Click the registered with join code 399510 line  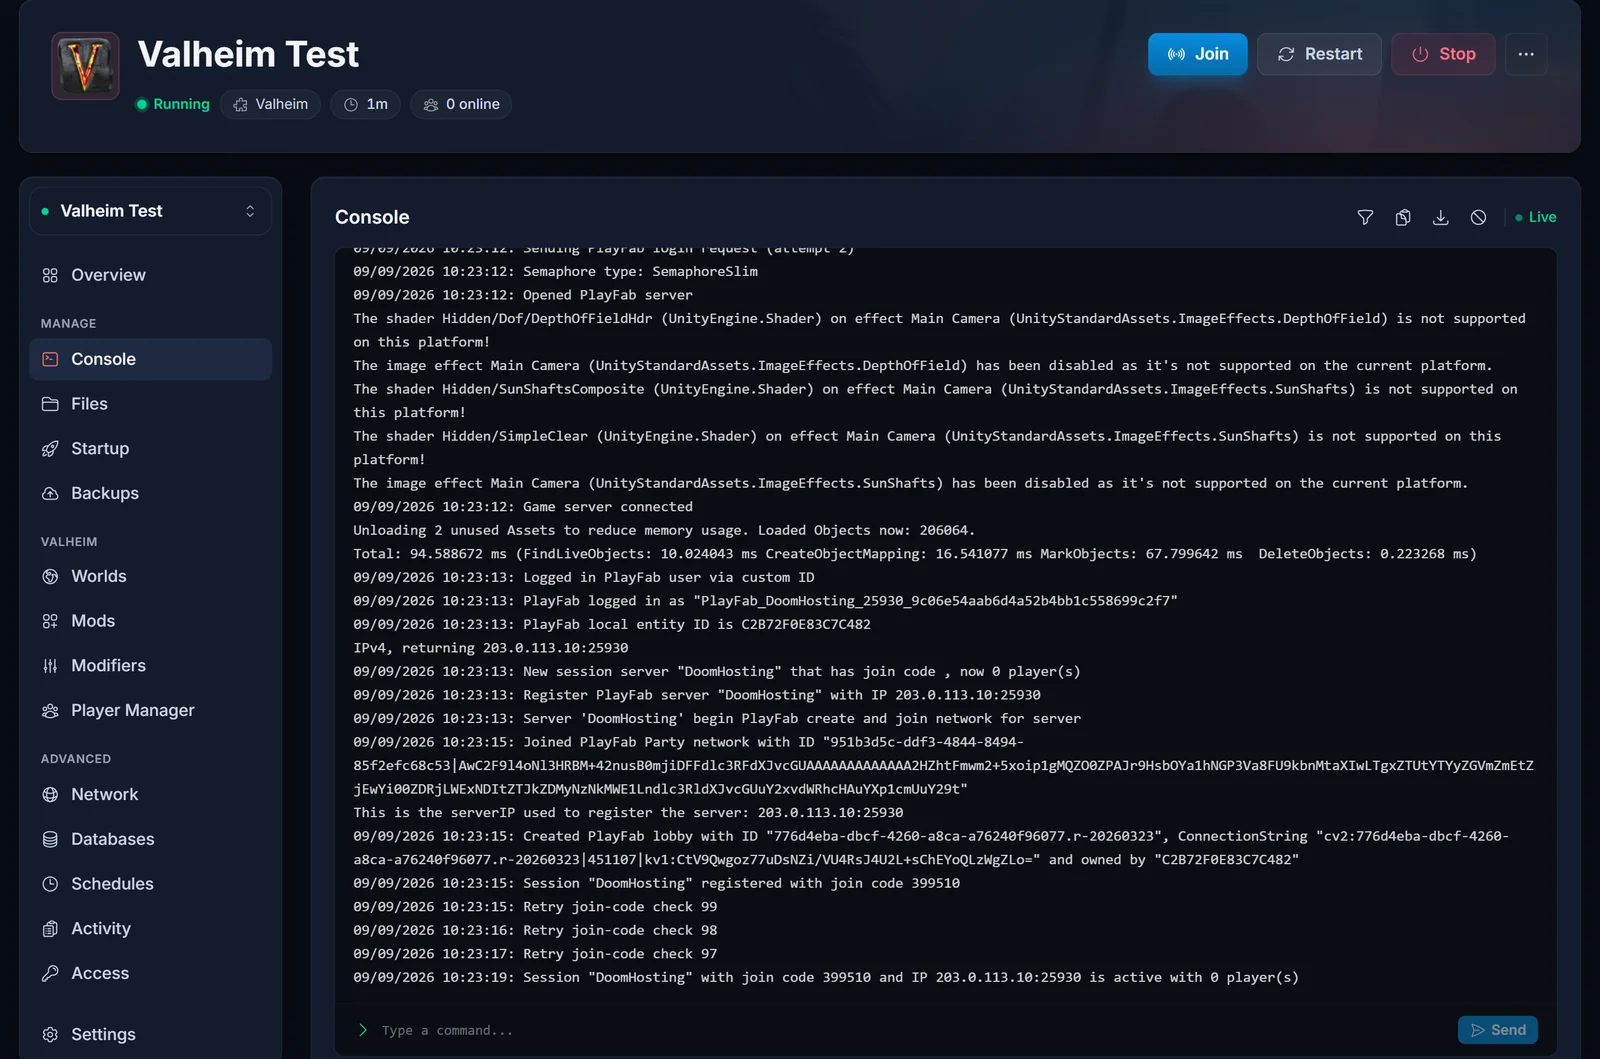click(656, 883)
